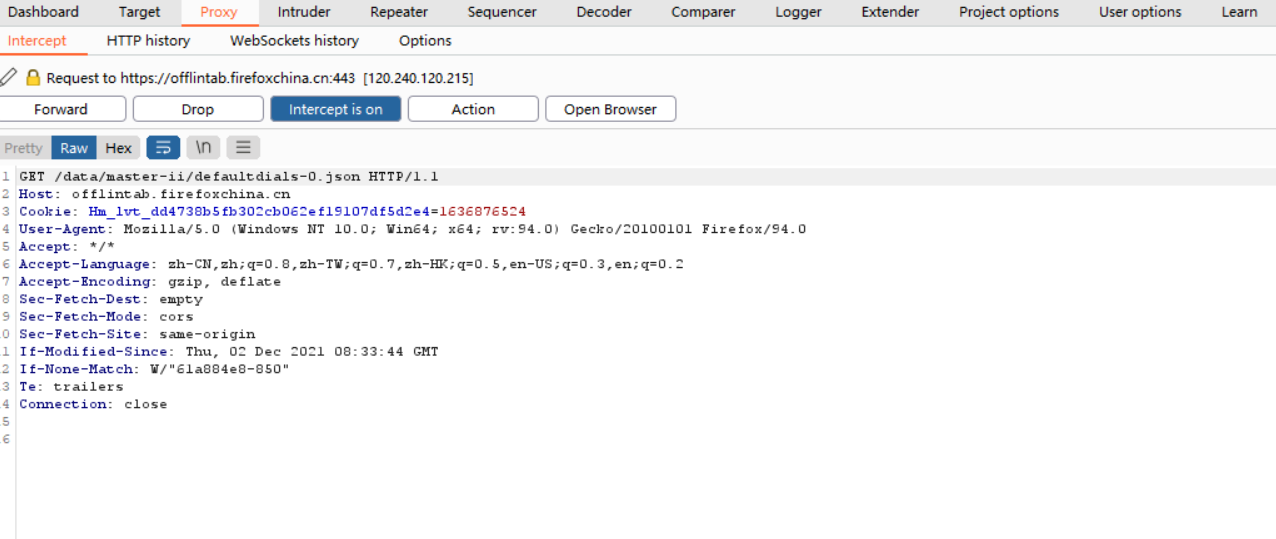Image resolution: width=1276 pixels, height=539 pixels.
Task: Open the proxy Options sub-tab
Action: click(425, 41)
